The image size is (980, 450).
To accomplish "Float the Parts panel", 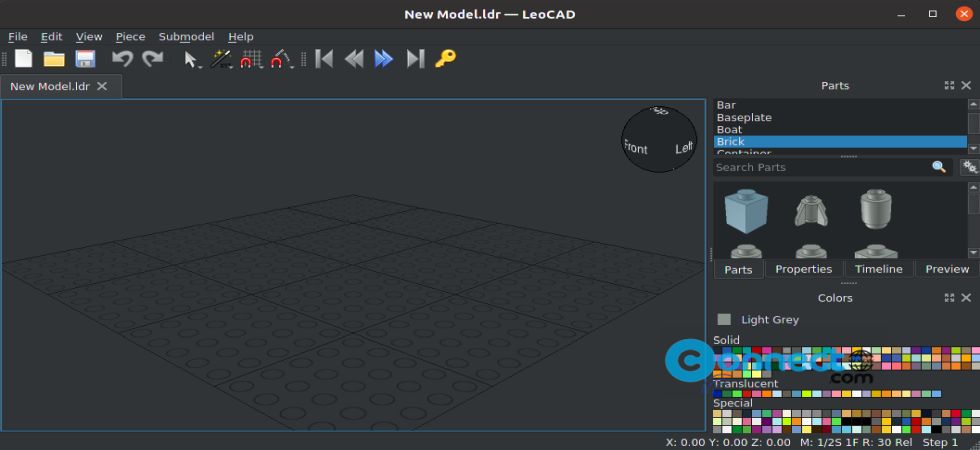I will click(949, 86).
